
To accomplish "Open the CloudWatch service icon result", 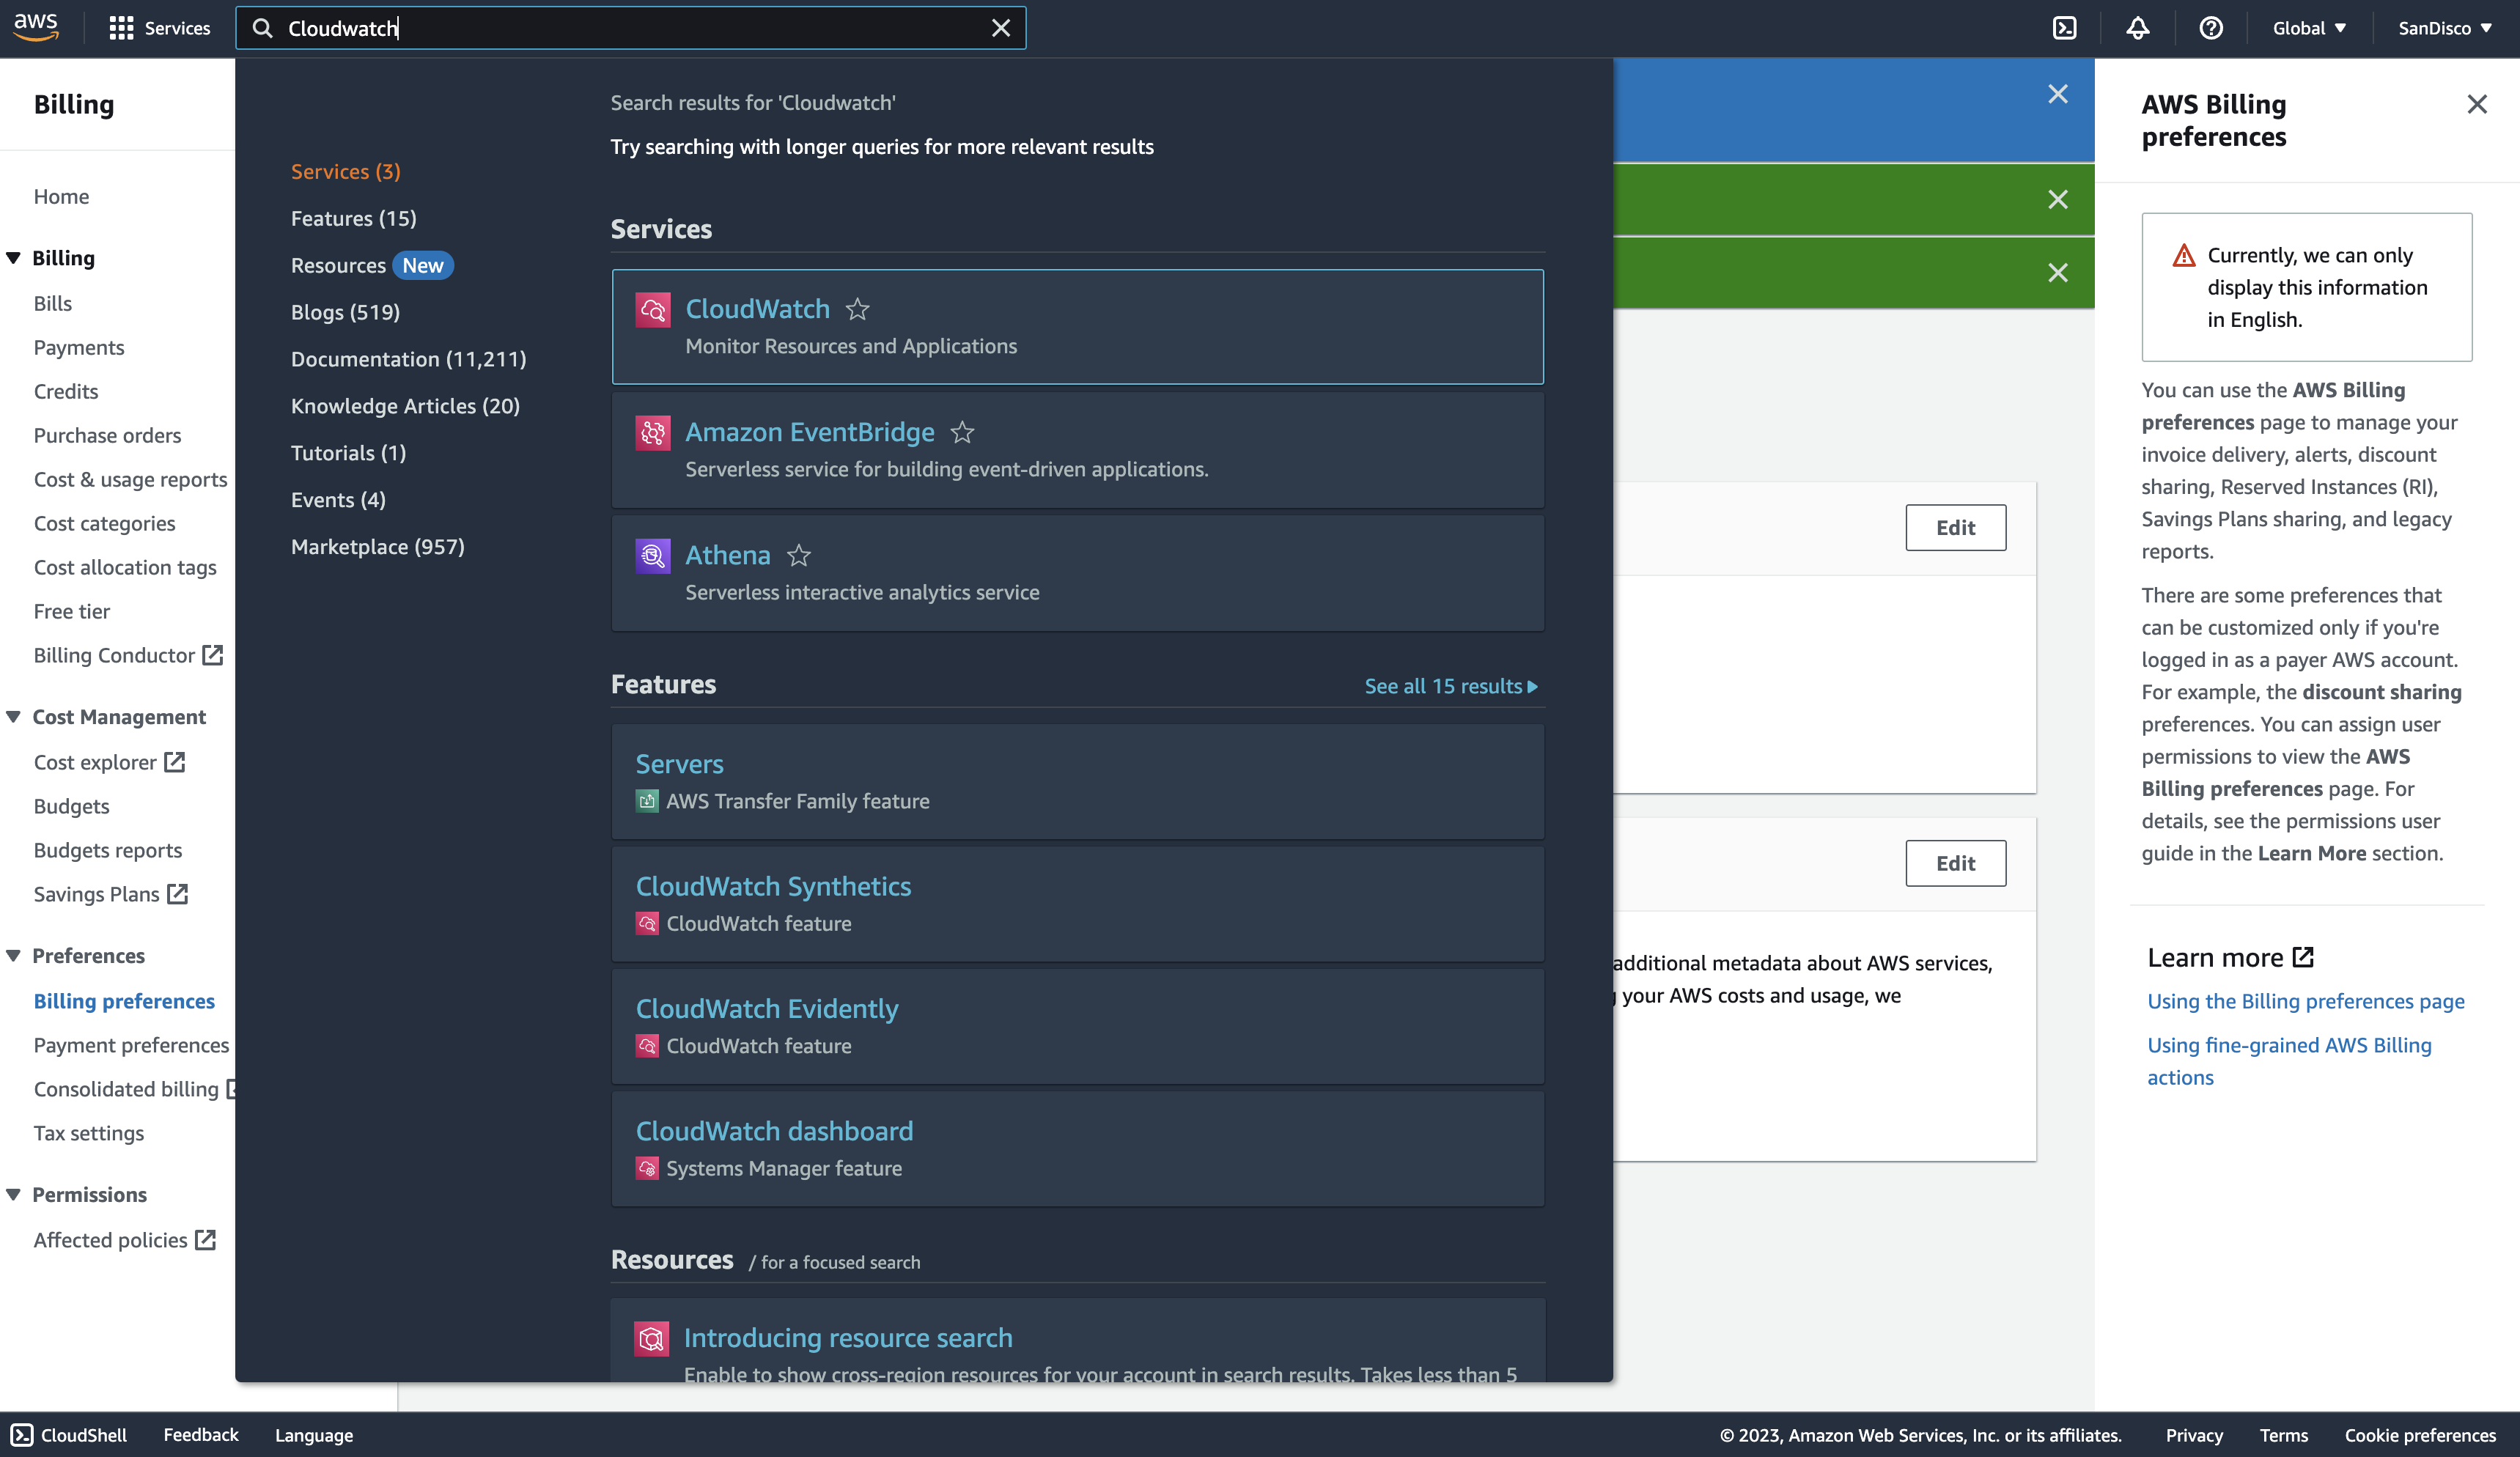I will tap(653, 310).
